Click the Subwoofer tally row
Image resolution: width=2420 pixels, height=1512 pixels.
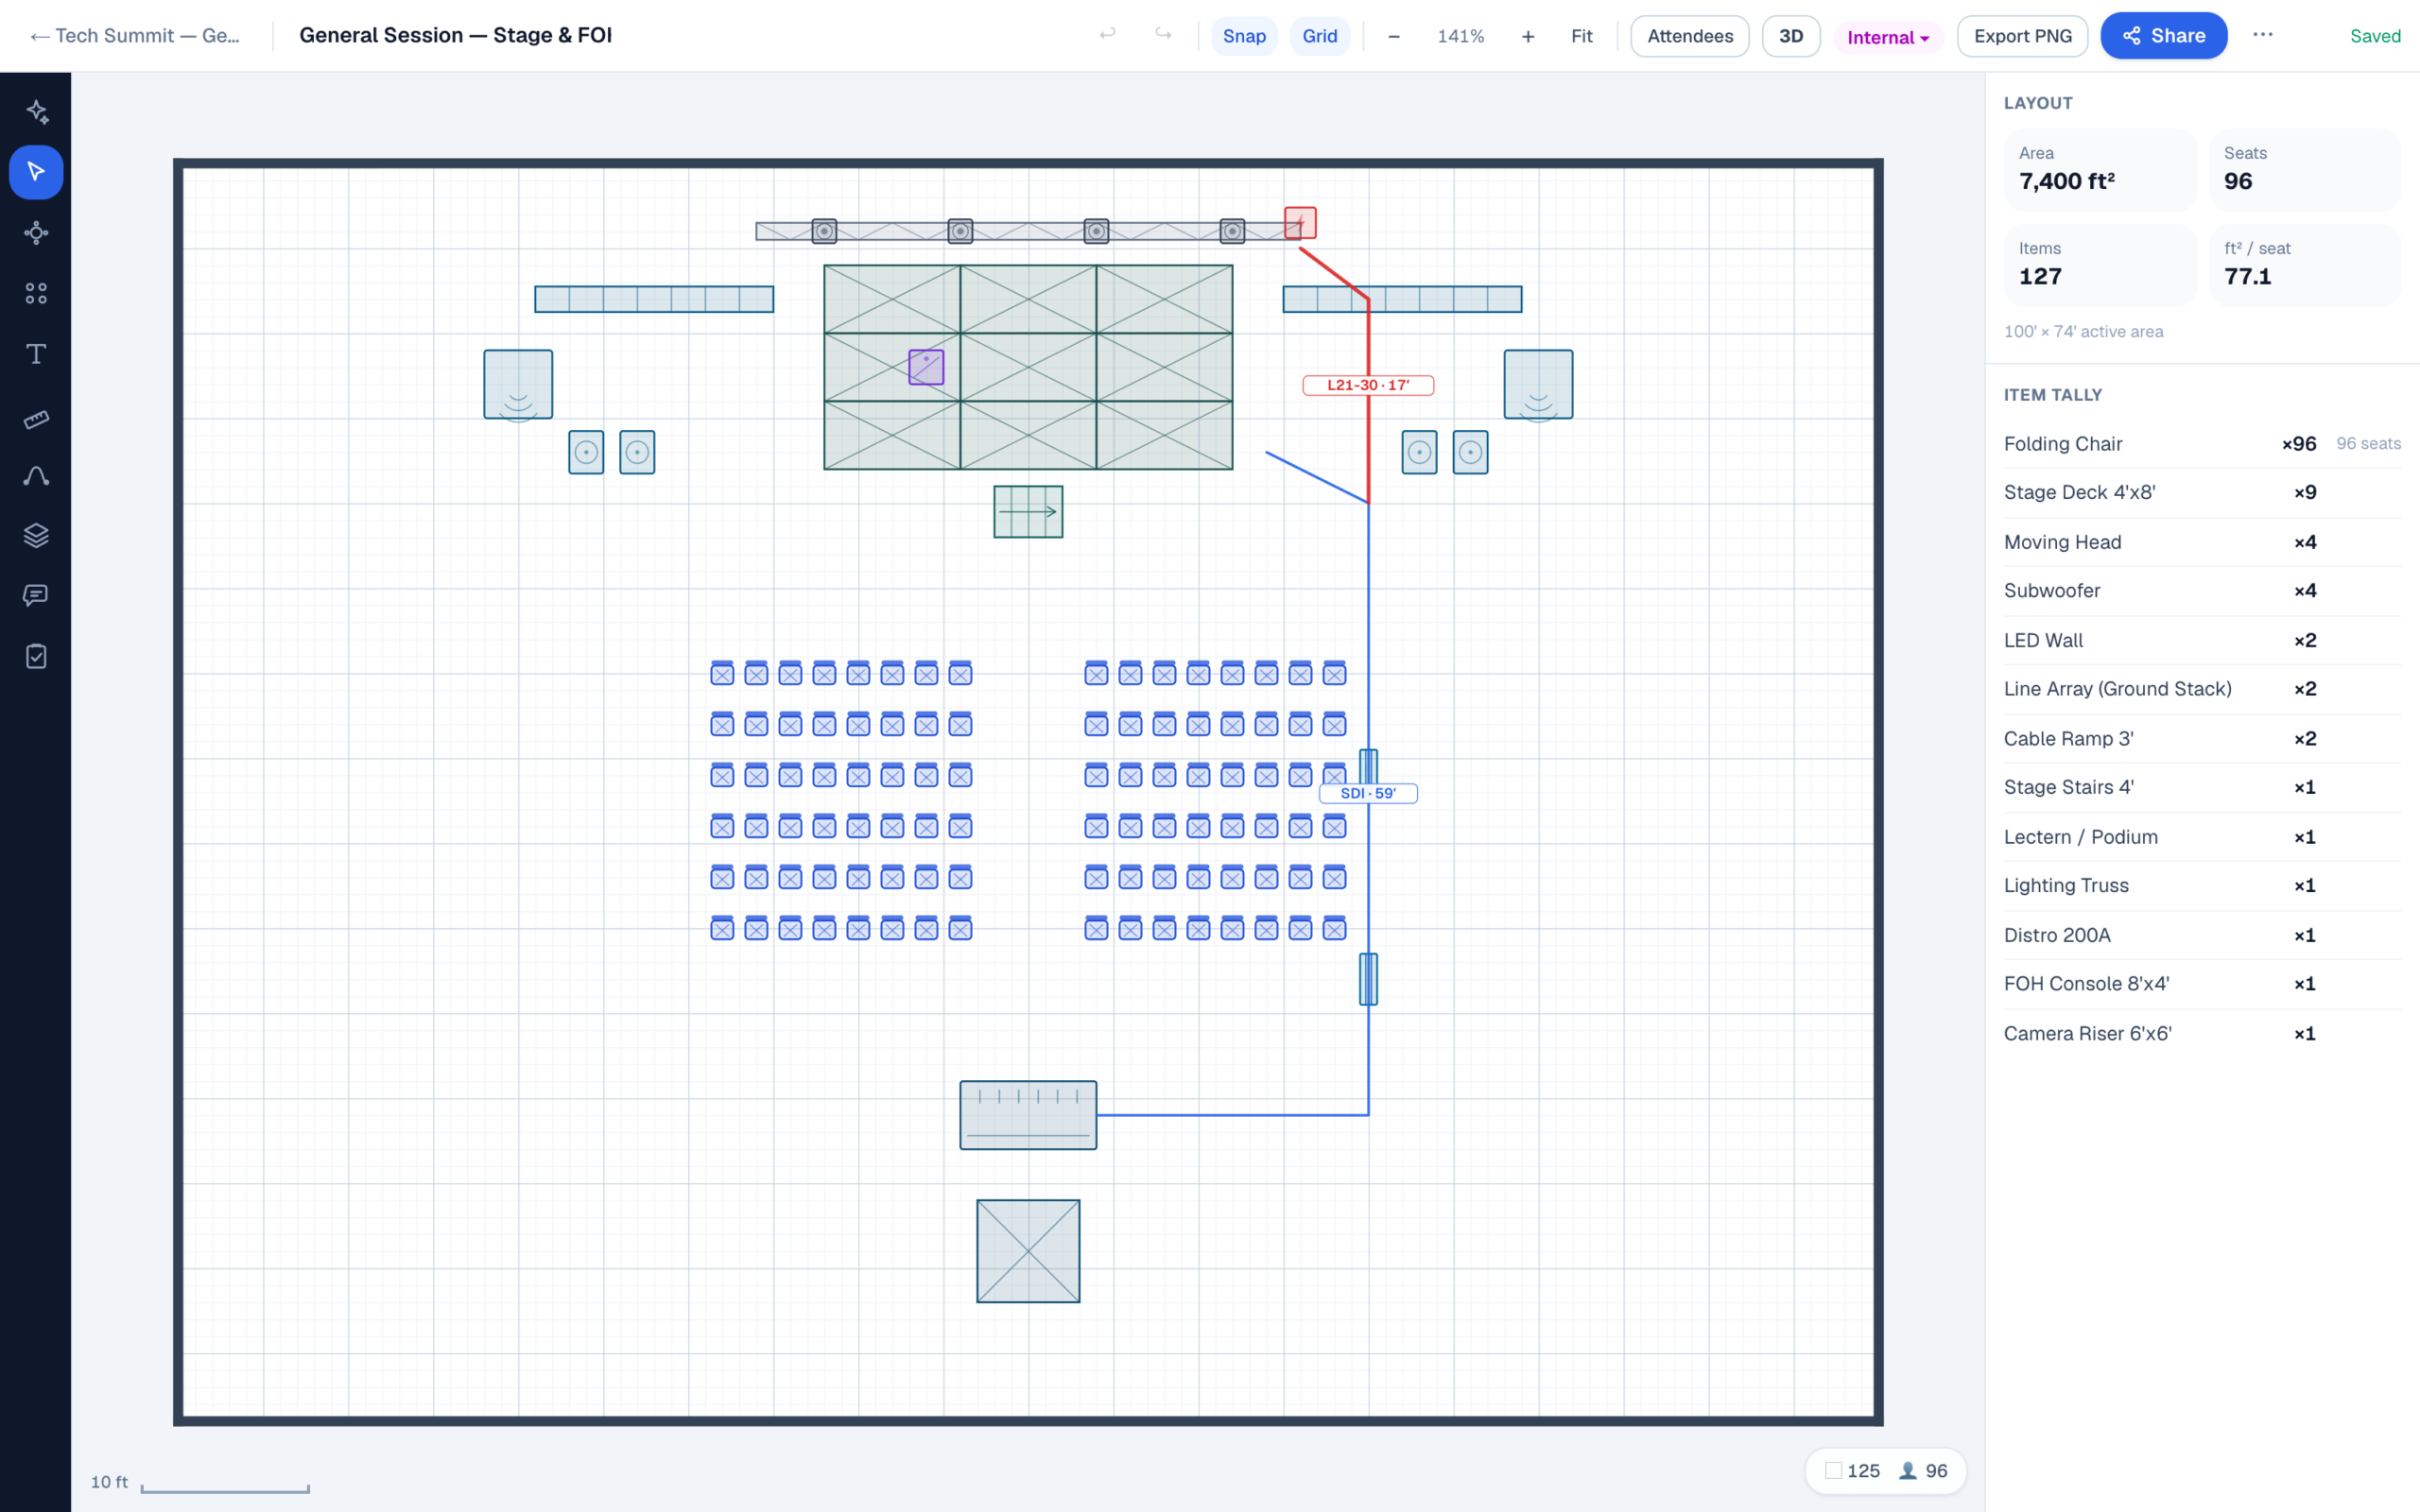(2202, 591)
